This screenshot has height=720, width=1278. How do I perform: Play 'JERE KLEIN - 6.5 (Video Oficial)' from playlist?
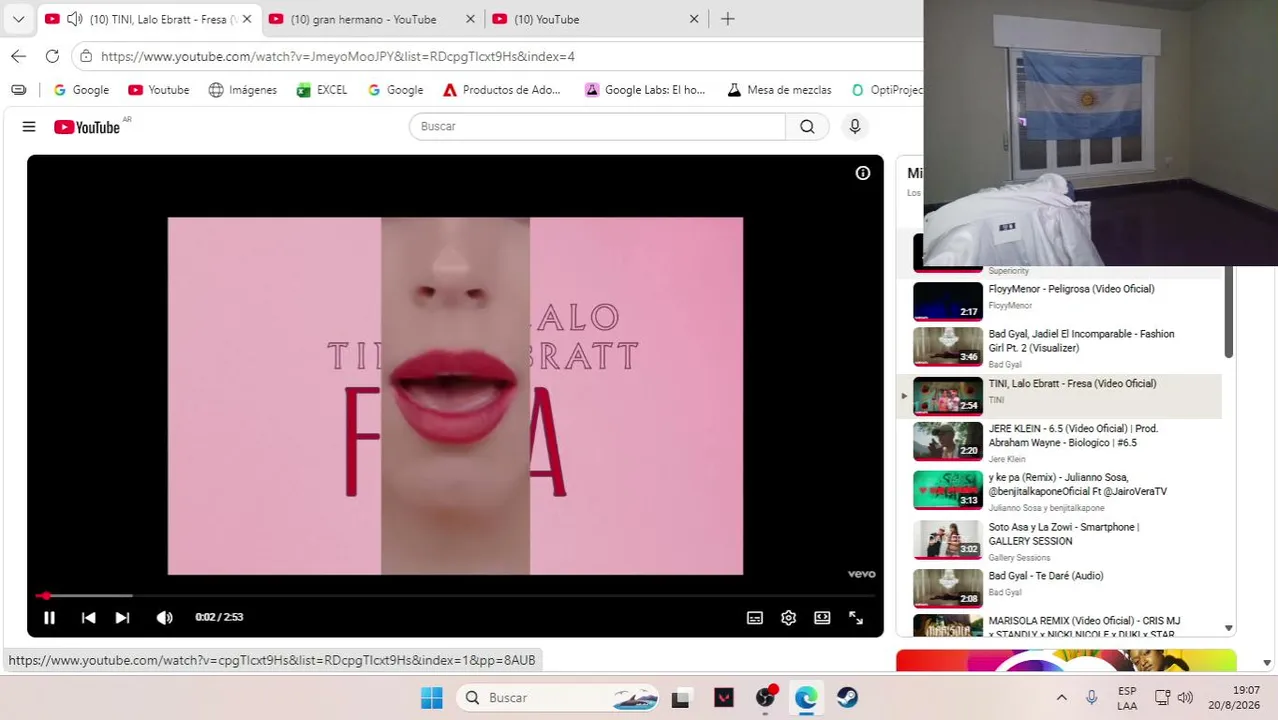tap(1060, 442)
